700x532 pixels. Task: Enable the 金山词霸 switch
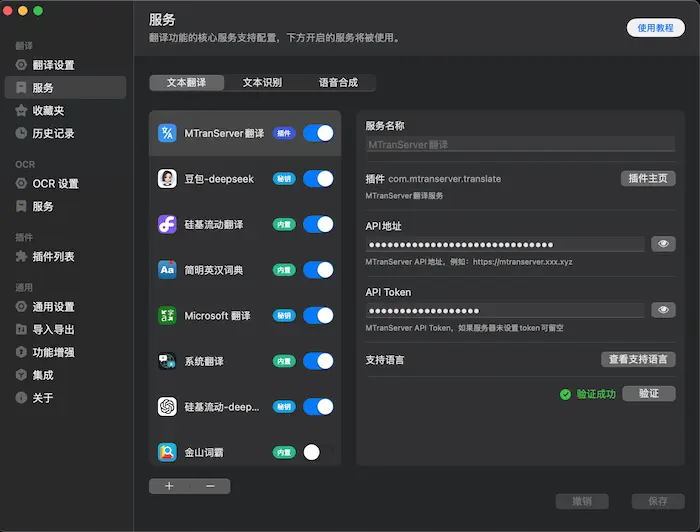tap(318, 452)
